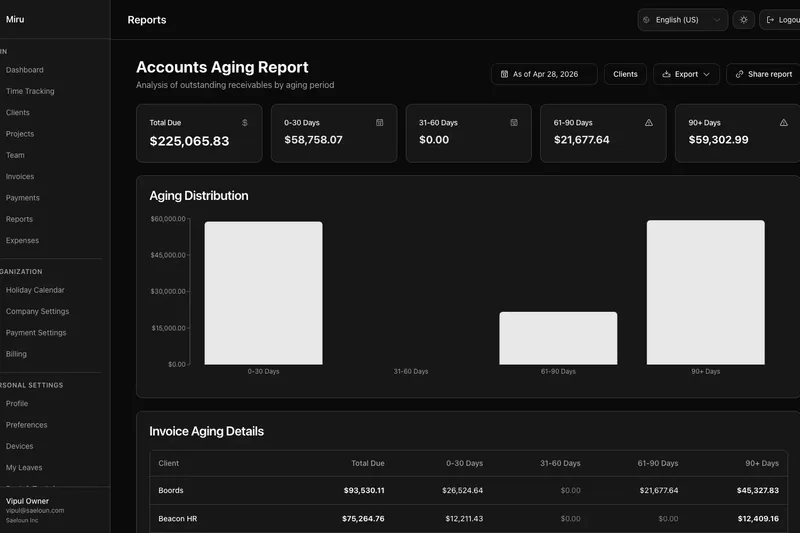Click the 90+ Days table column header

762,463
